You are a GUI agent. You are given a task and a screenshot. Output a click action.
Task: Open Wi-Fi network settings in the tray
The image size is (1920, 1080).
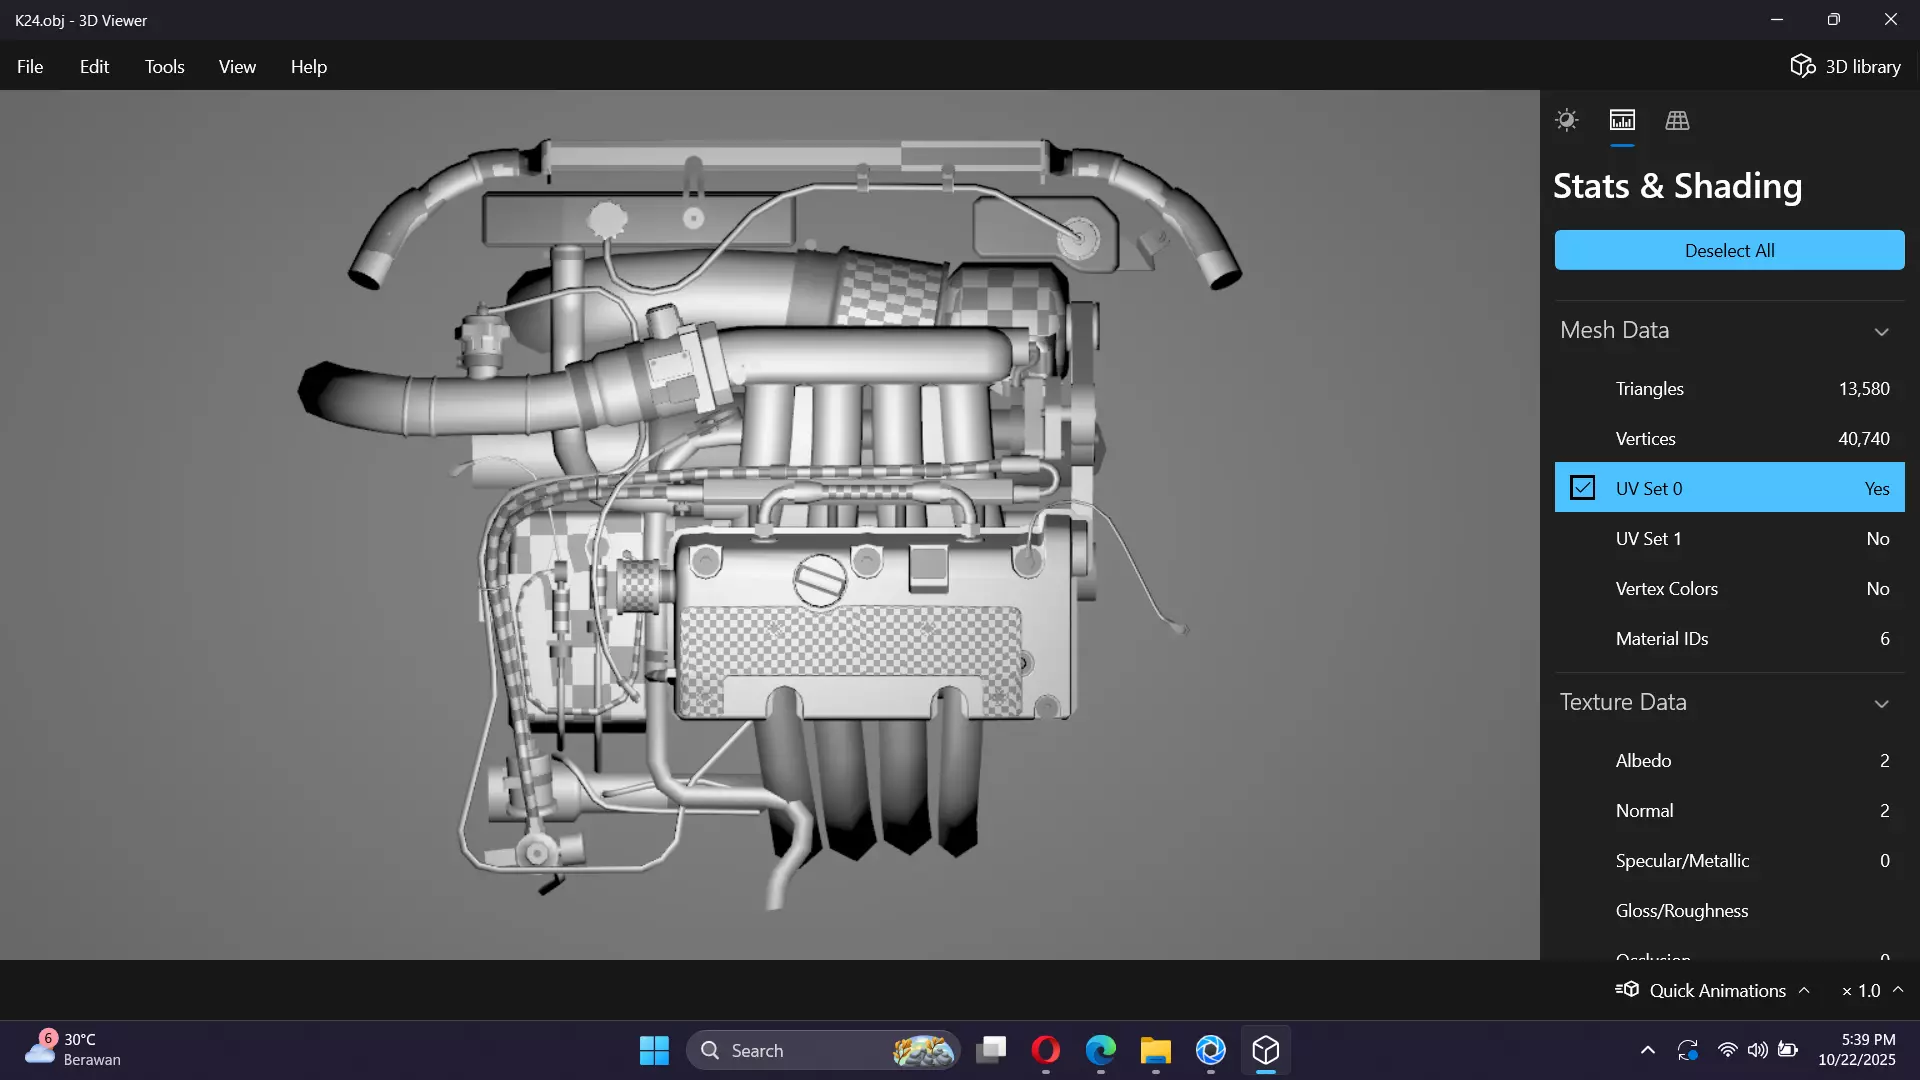[1727, 1050]
